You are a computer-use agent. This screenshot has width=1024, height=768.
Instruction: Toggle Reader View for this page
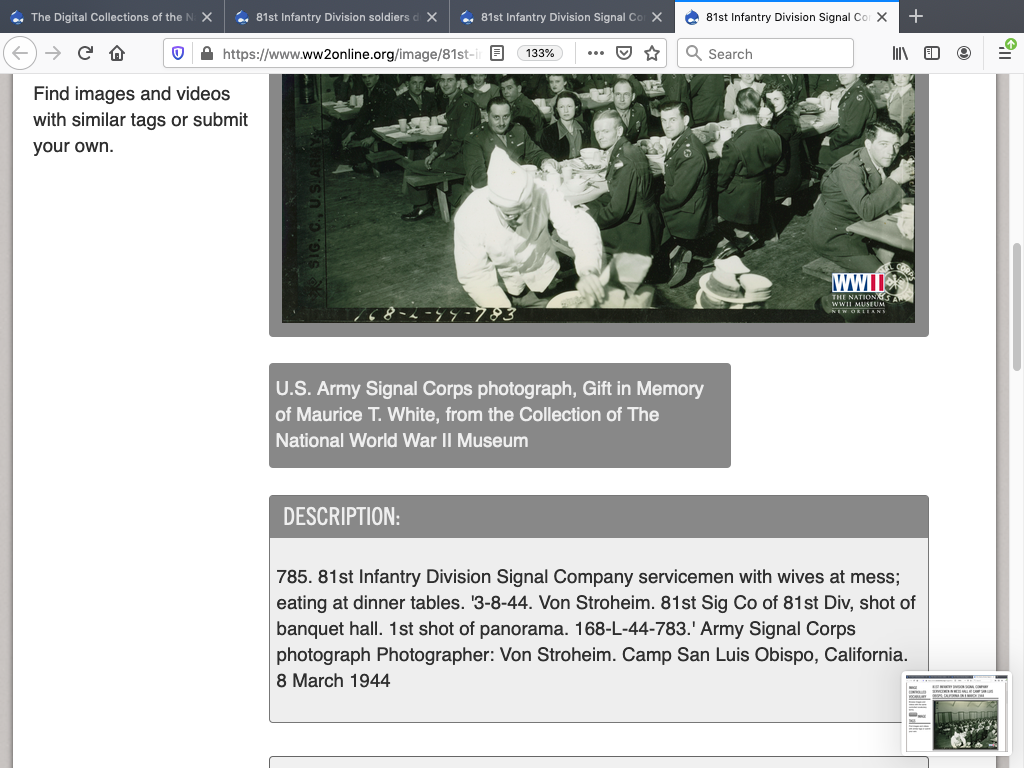(x=497, y=54)
